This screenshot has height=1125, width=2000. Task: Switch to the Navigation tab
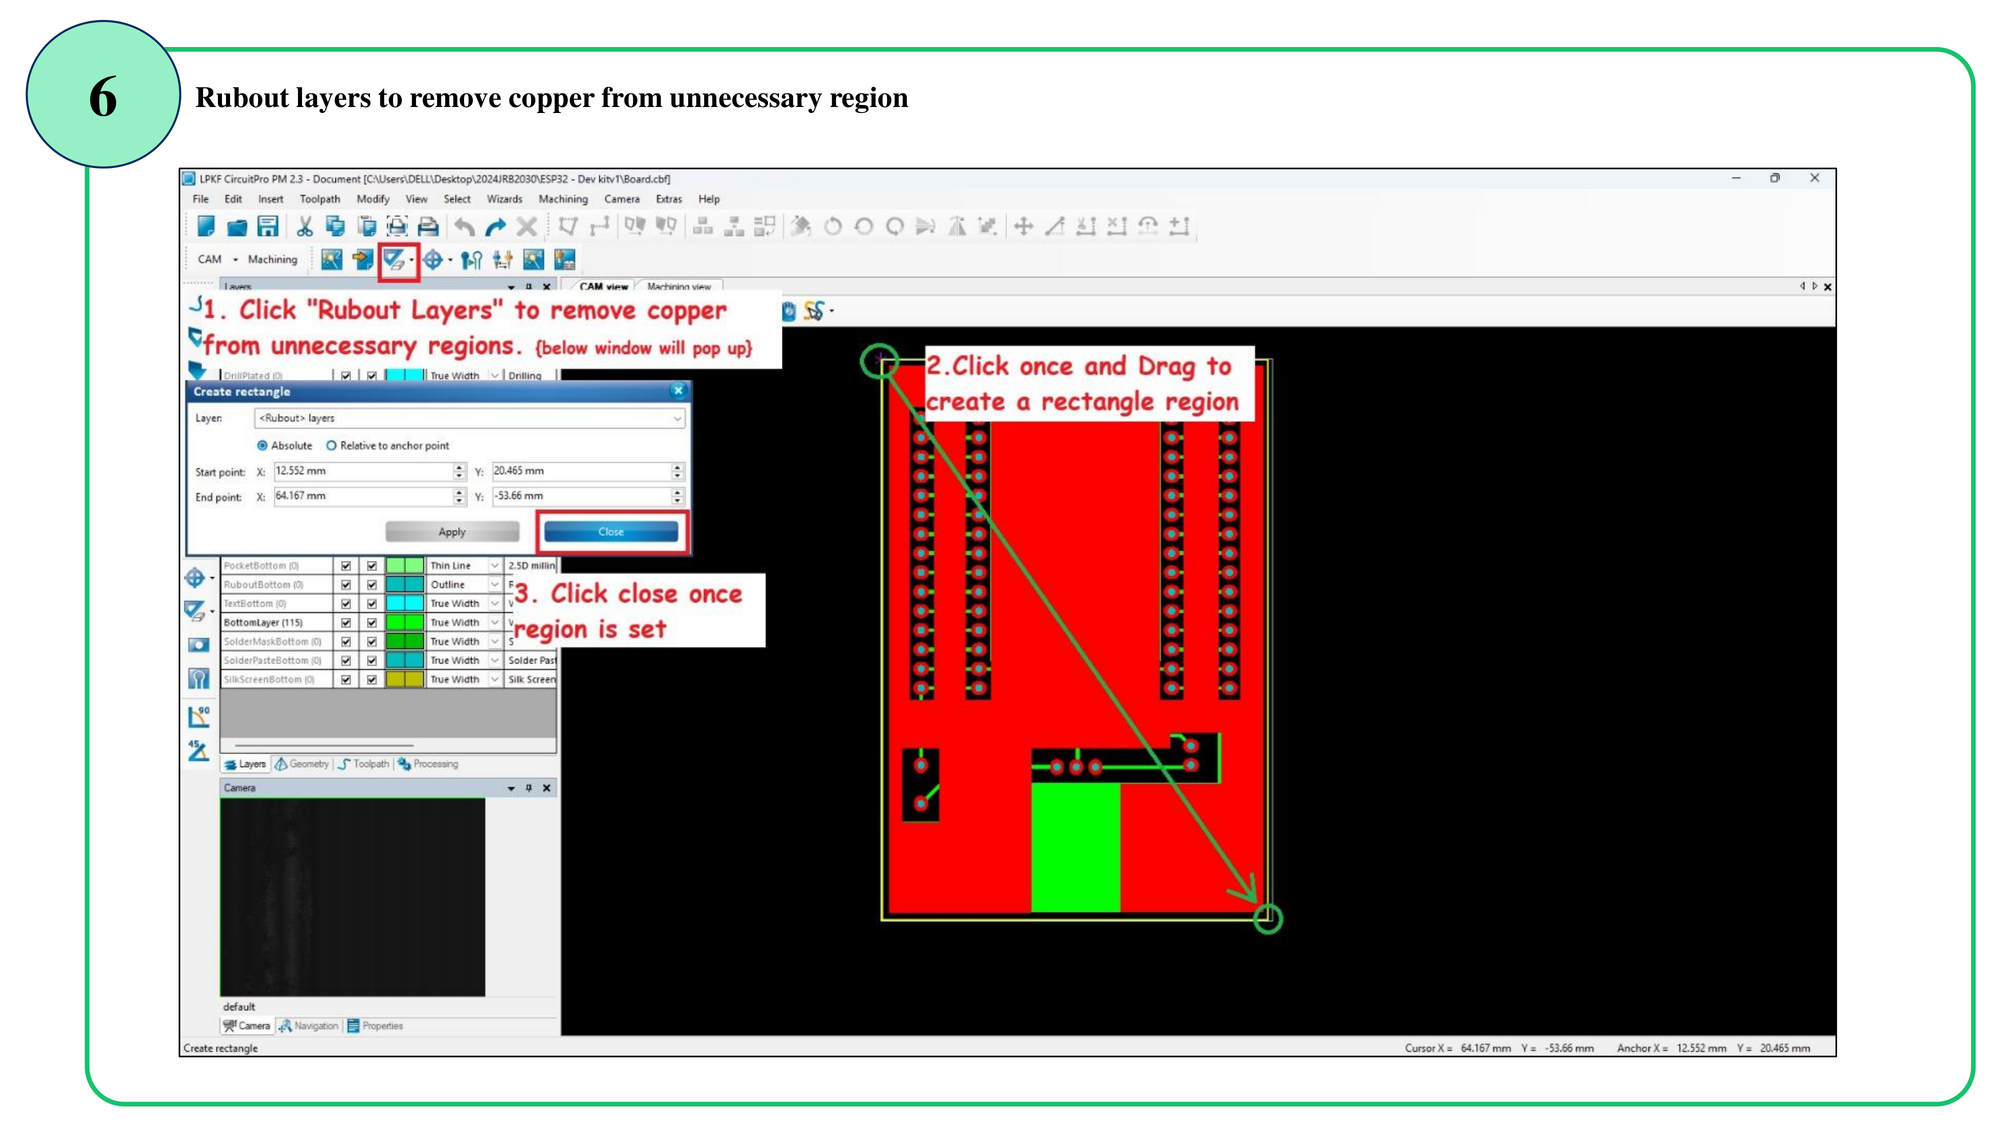(309, 1026)
